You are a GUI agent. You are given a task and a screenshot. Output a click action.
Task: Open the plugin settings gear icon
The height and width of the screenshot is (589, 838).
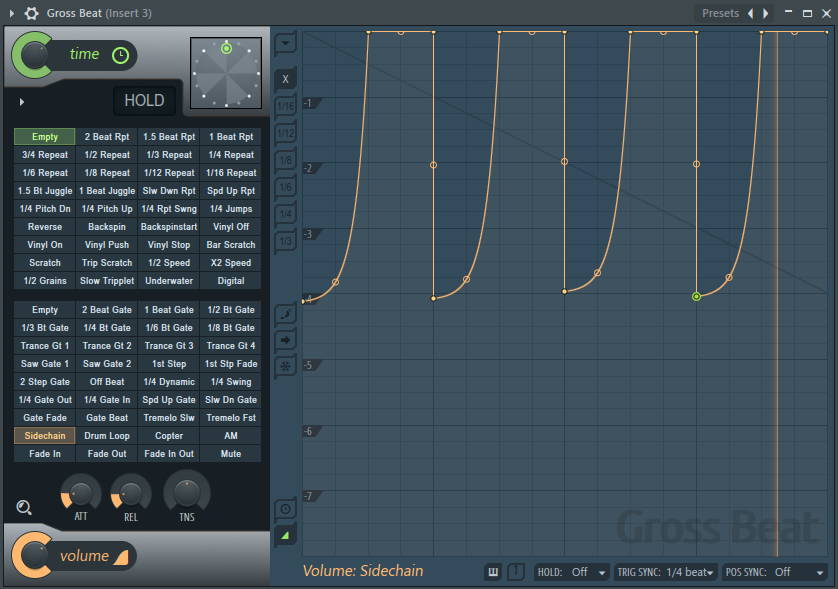click(x=32, y=13)
